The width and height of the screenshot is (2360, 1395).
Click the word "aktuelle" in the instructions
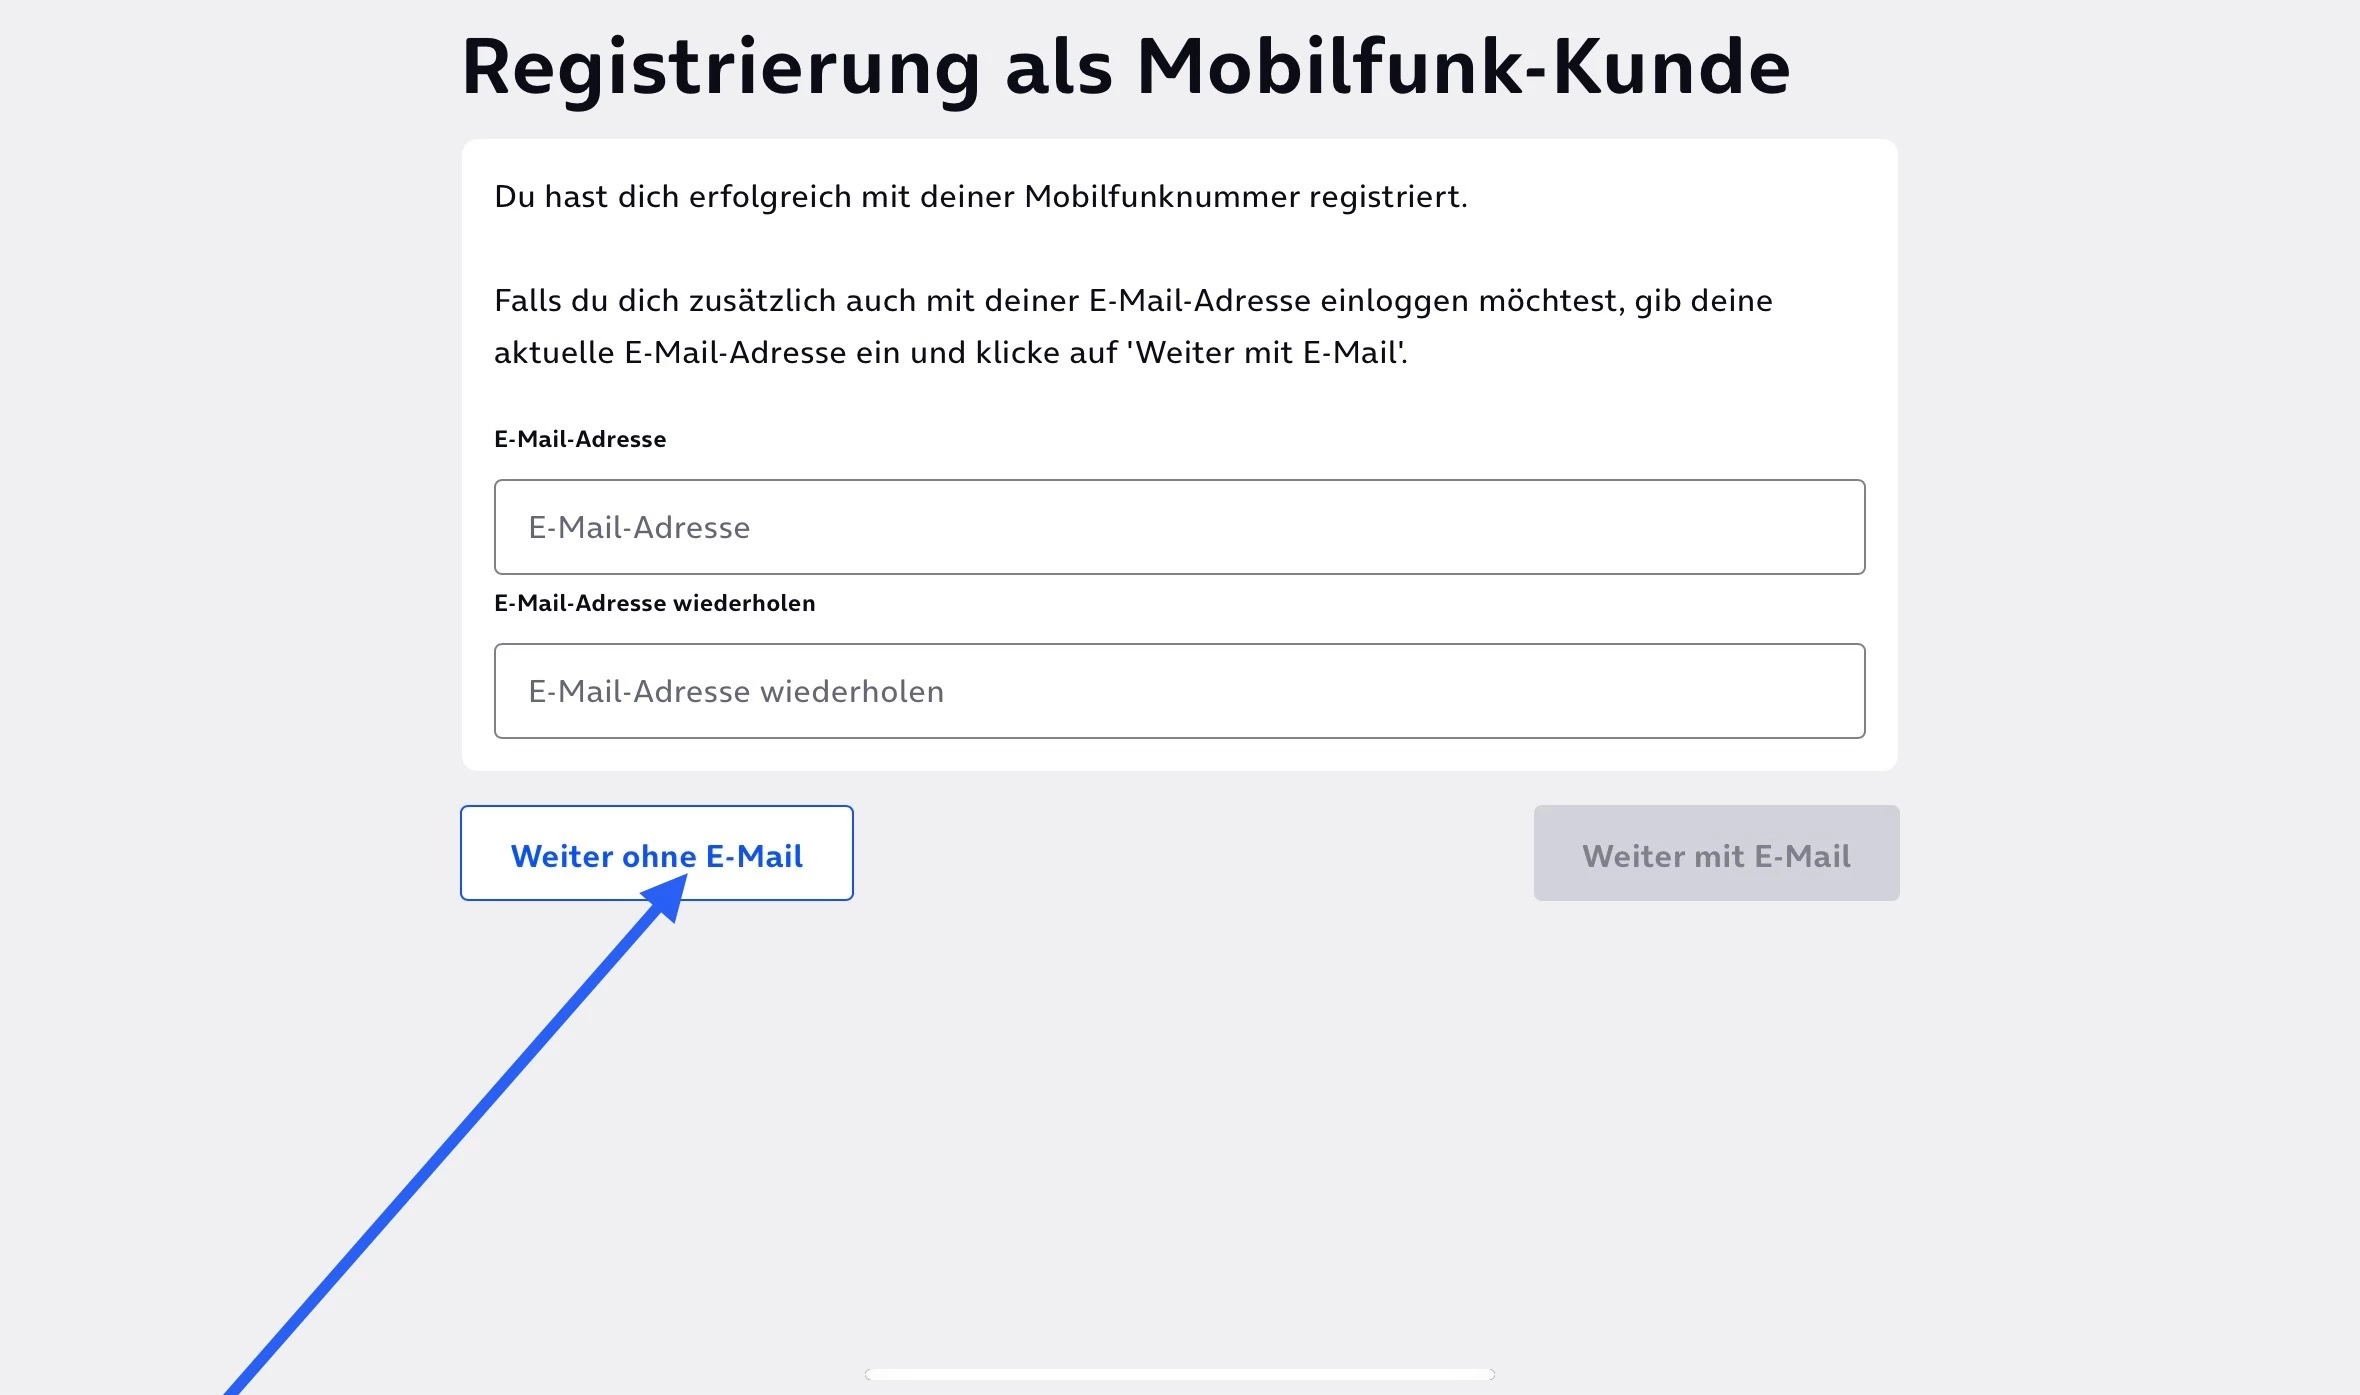pyautogui.click(x=554, y=353)
